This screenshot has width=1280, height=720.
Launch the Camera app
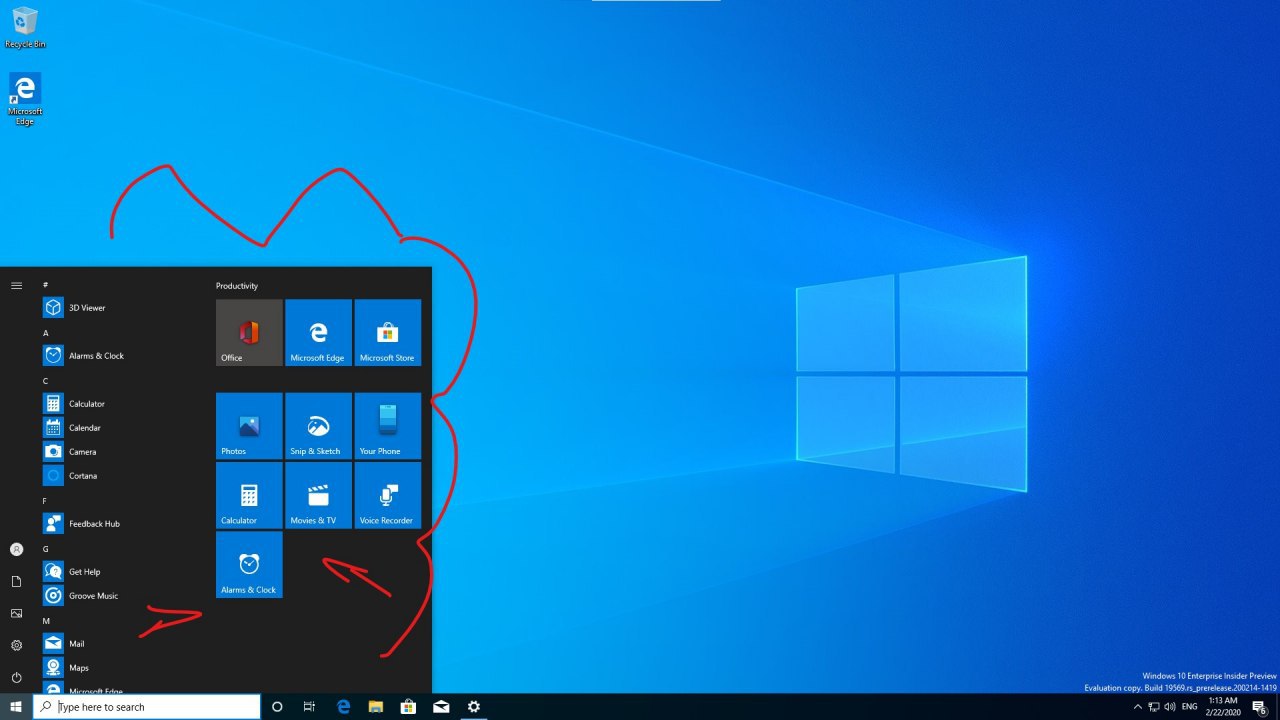coord(120,452)
